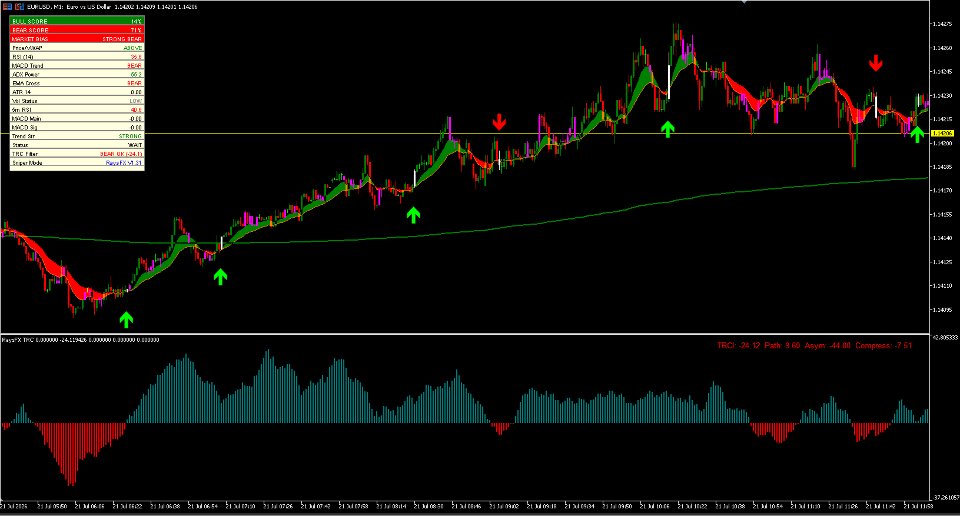This screenshot has height=516, width=960.
Task: Click the latest green buy arrow signal
Action: (x=916, y=134)
